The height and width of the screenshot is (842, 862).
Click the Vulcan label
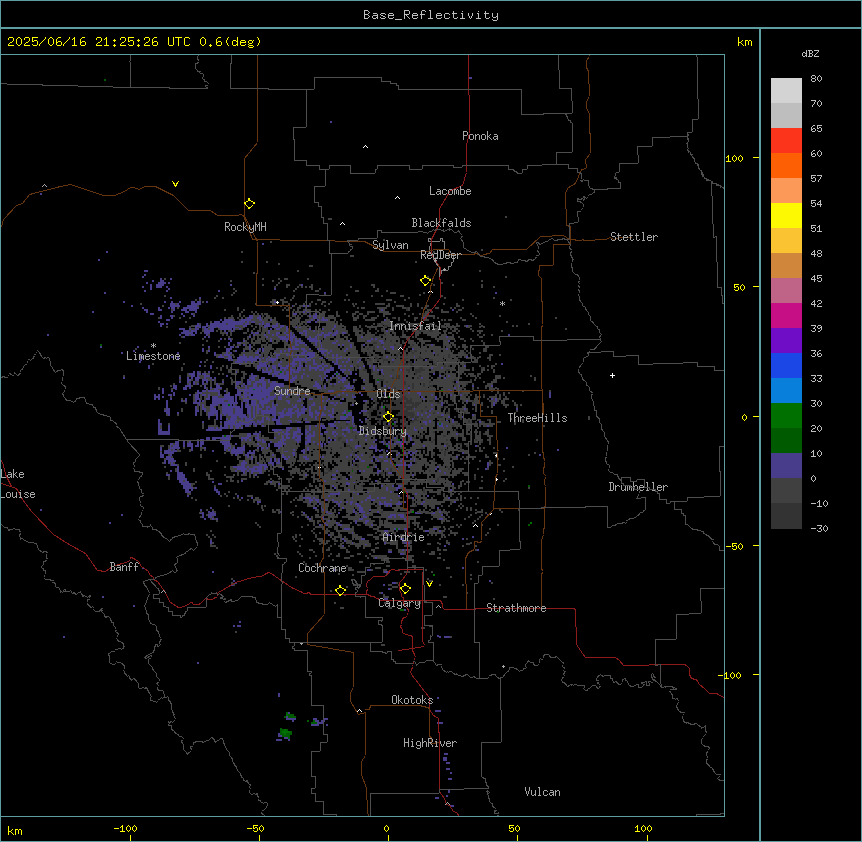pos(542,792)
